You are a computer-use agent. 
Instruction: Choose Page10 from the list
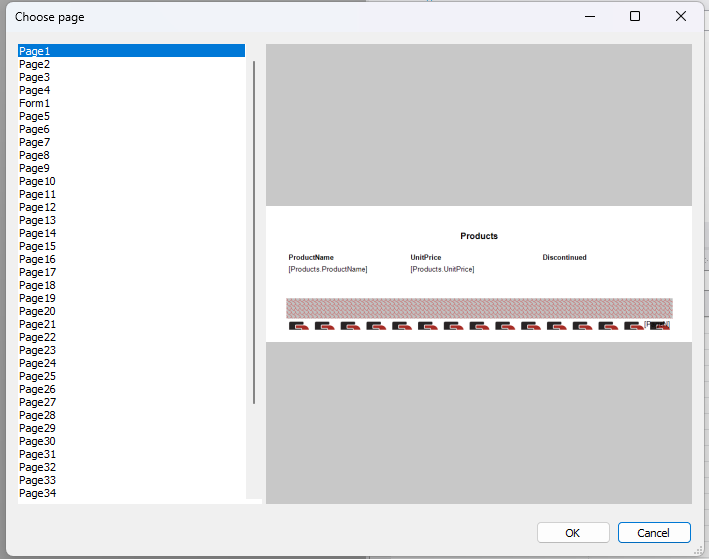[38, 181]
